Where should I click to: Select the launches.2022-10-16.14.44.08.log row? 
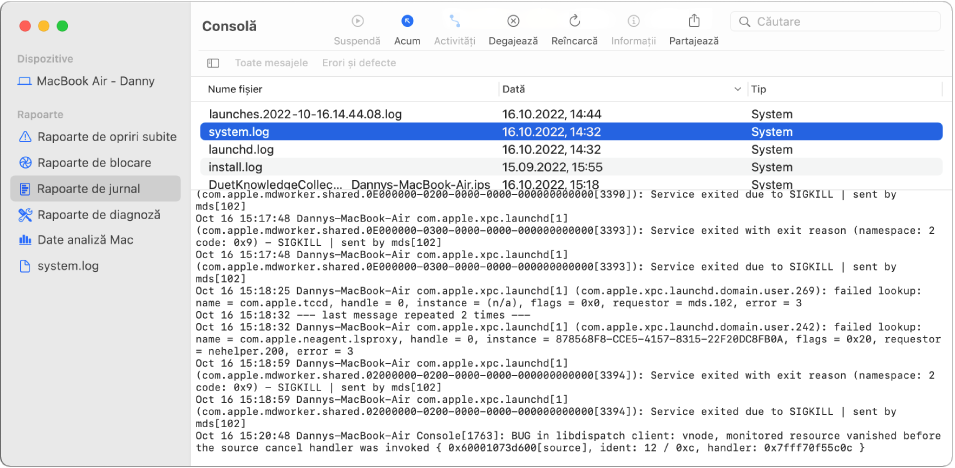(x=571, y=114)
